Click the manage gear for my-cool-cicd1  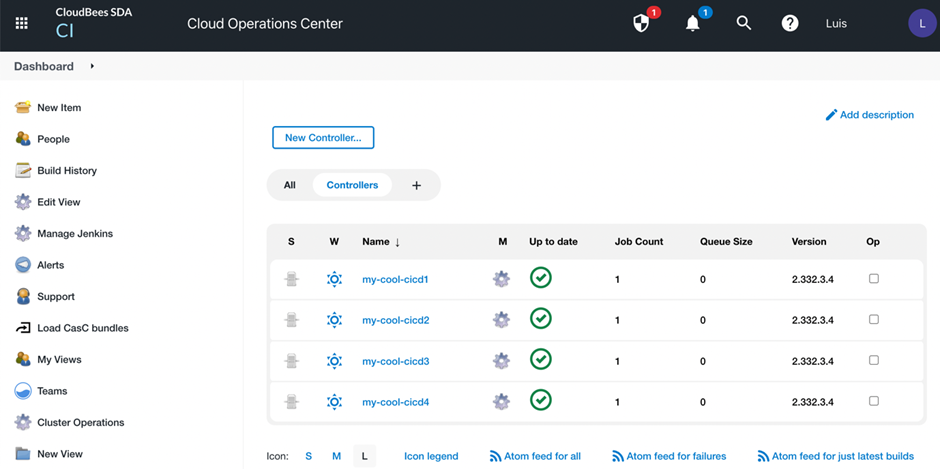click(501, 279)
